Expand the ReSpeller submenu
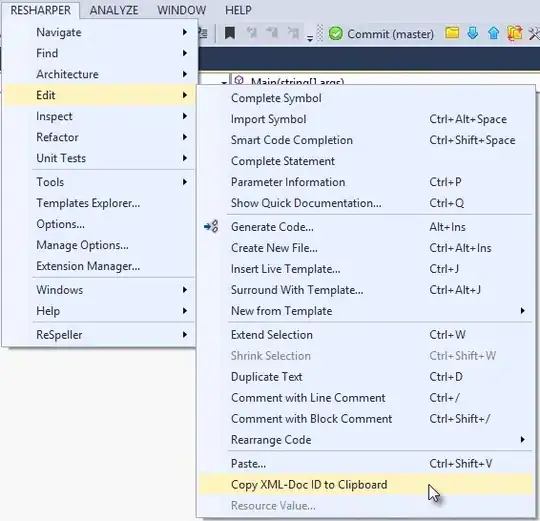The image size is (540, 521). 100,335
